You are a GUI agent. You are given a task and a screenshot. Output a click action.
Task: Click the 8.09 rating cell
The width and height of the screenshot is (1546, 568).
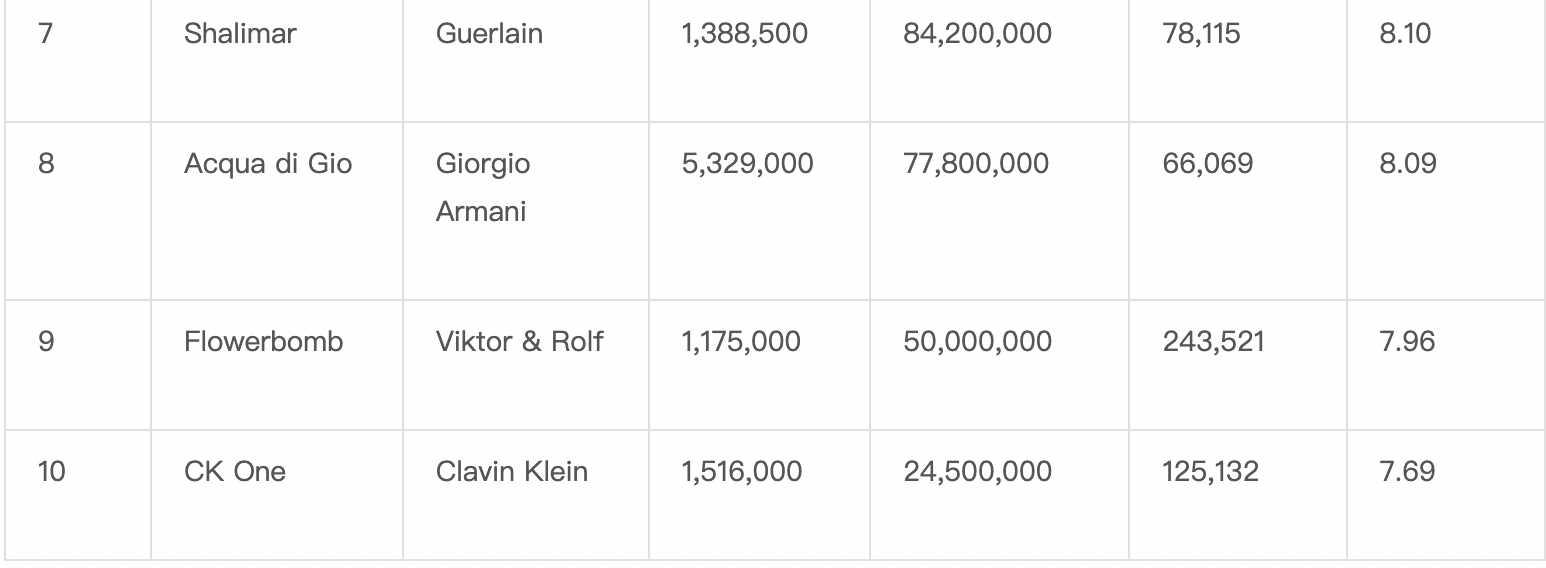tap(1446, 211)
